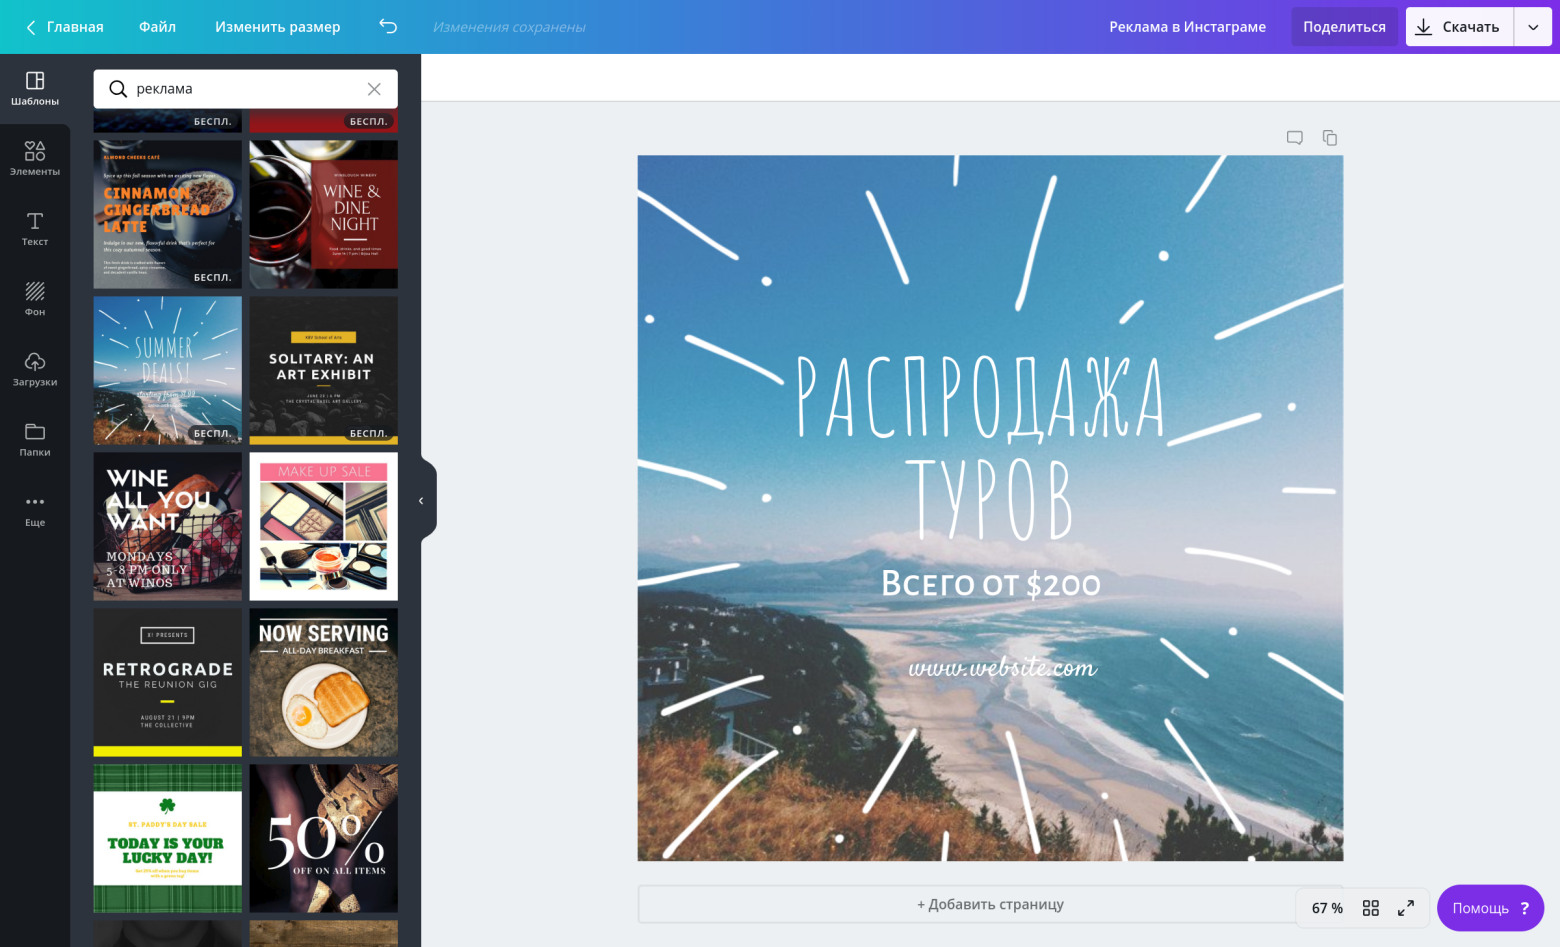This screenshot has width=1560, height=947.
Task: Show more options under Еще
Action: pos(35,509)
